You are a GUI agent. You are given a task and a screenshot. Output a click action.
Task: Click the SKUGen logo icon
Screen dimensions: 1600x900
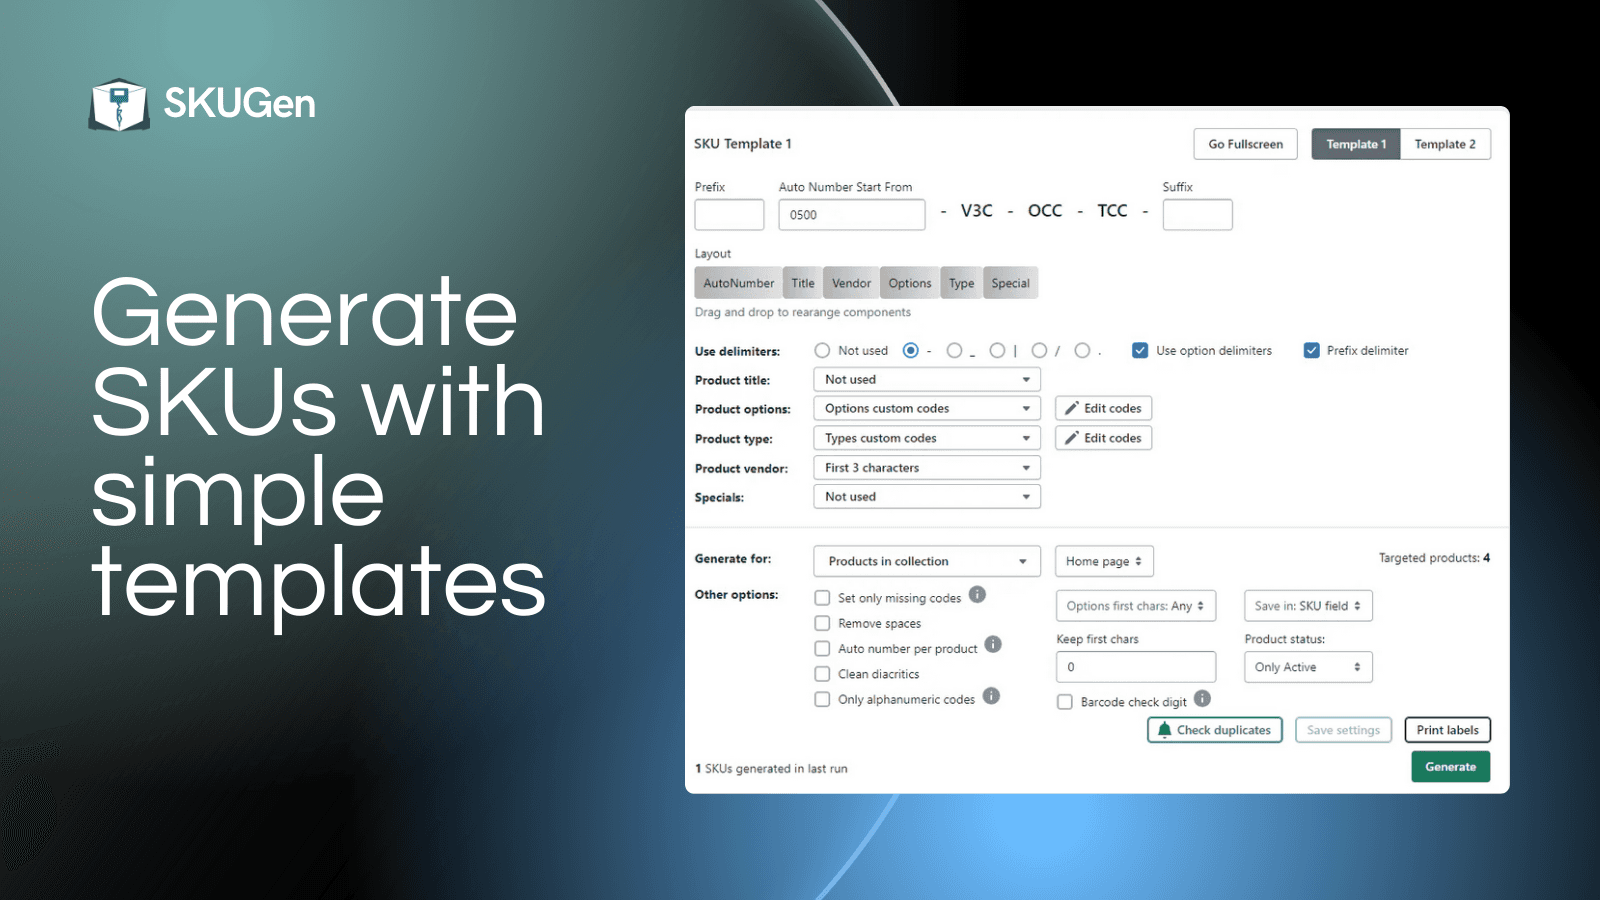(x=119, y=104)
